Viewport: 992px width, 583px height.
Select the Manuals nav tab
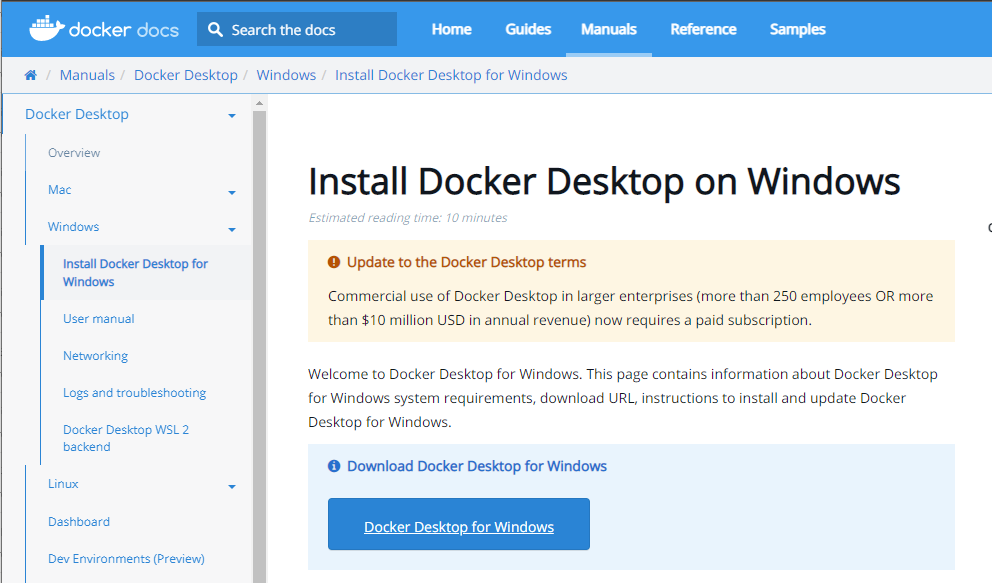coord(609,29)
